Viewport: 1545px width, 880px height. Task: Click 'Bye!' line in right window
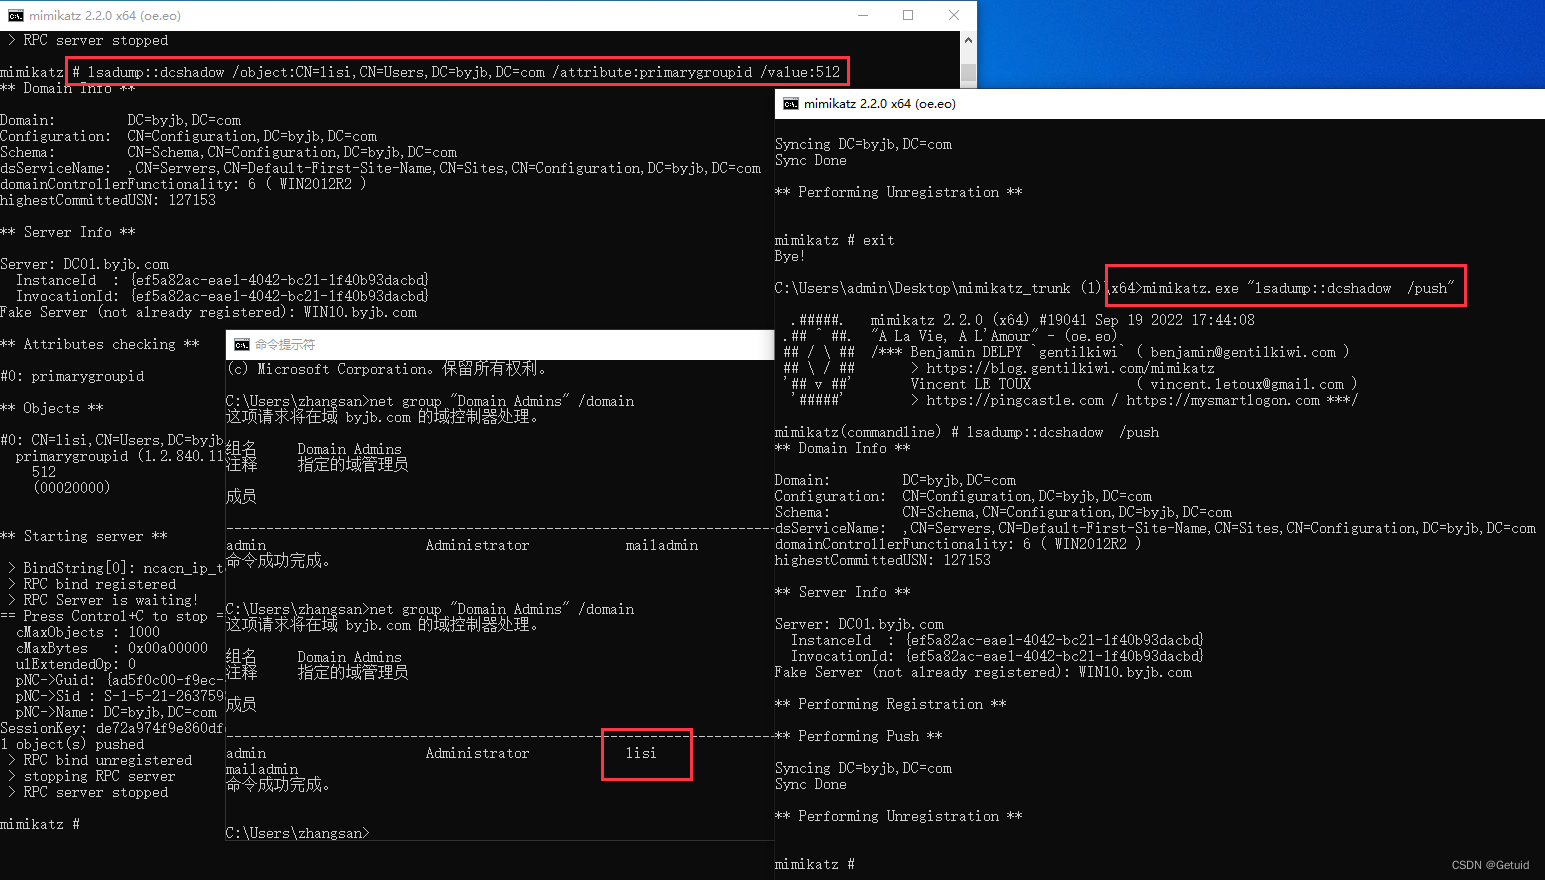click(x=790, y=256)
